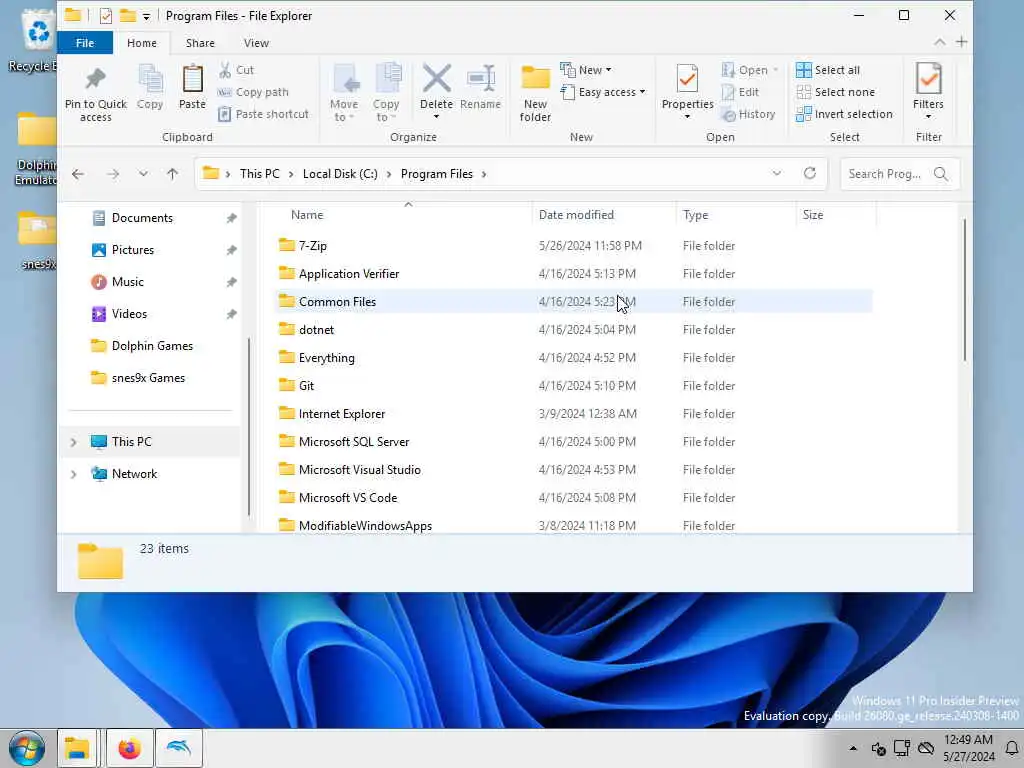Image resolution: width=1024 pixels, height=768 pixels.
Task: Select Videos in navigation pane
Action: 129,314
